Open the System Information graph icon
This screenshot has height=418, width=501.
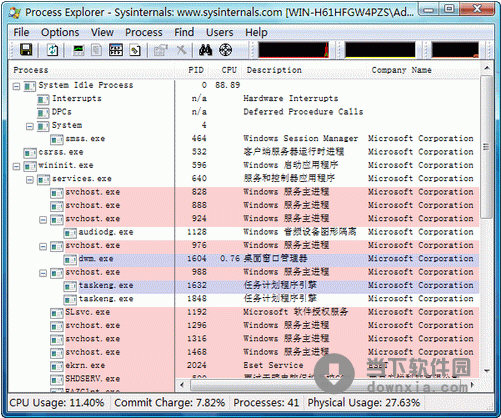coord(79,50)
